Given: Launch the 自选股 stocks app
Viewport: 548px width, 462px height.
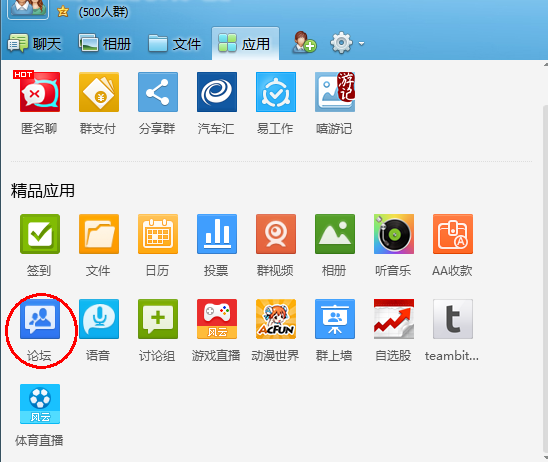Looking at the screenshot, I should (x=394, y=319).
